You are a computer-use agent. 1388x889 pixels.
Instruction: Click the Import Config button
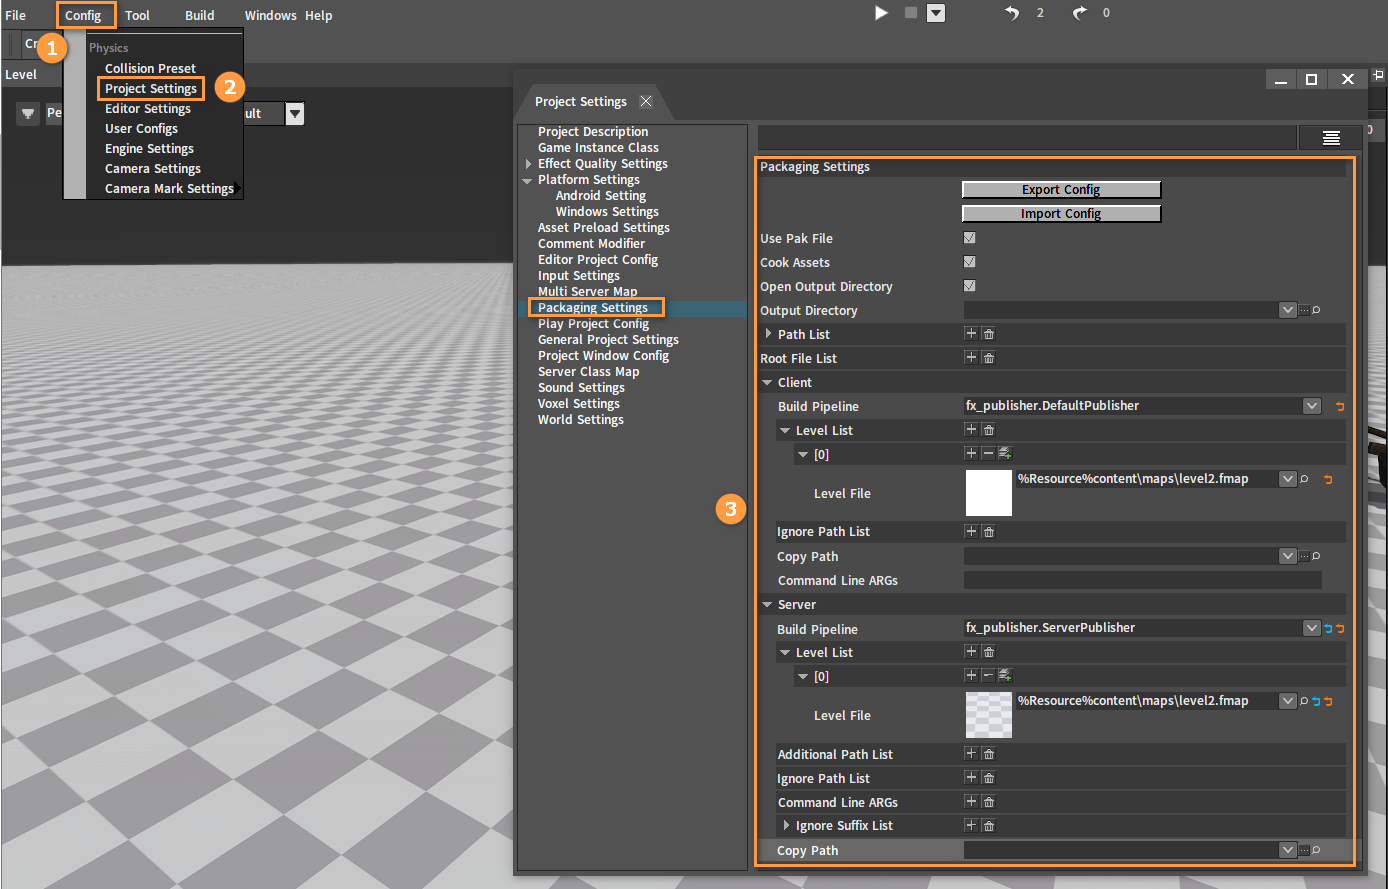tap(1061, 213)
